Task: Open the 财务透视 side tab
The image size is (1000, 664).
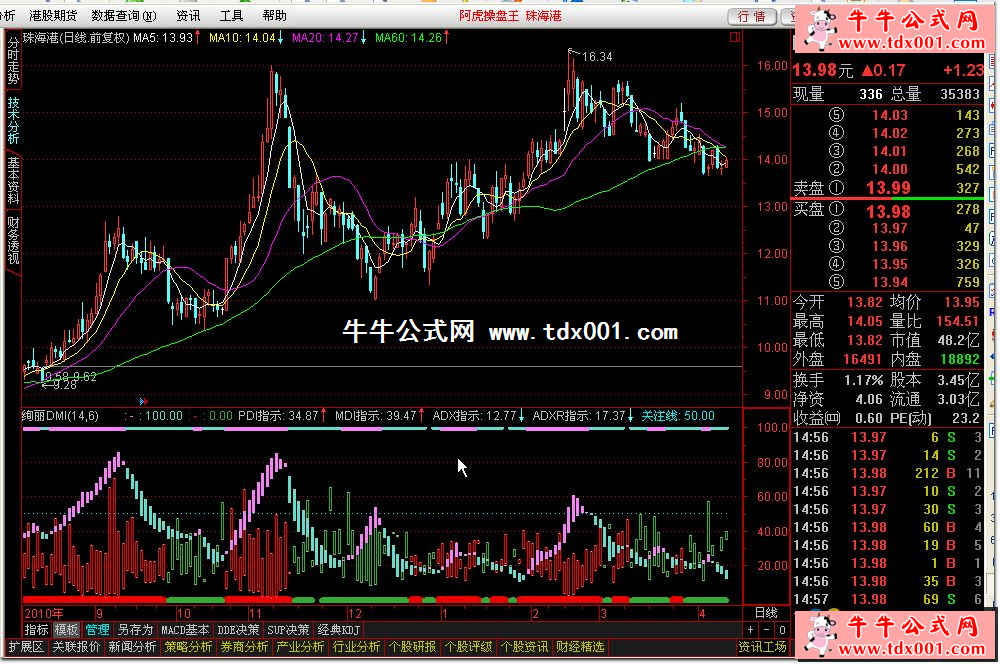Action: coord(13,241)
